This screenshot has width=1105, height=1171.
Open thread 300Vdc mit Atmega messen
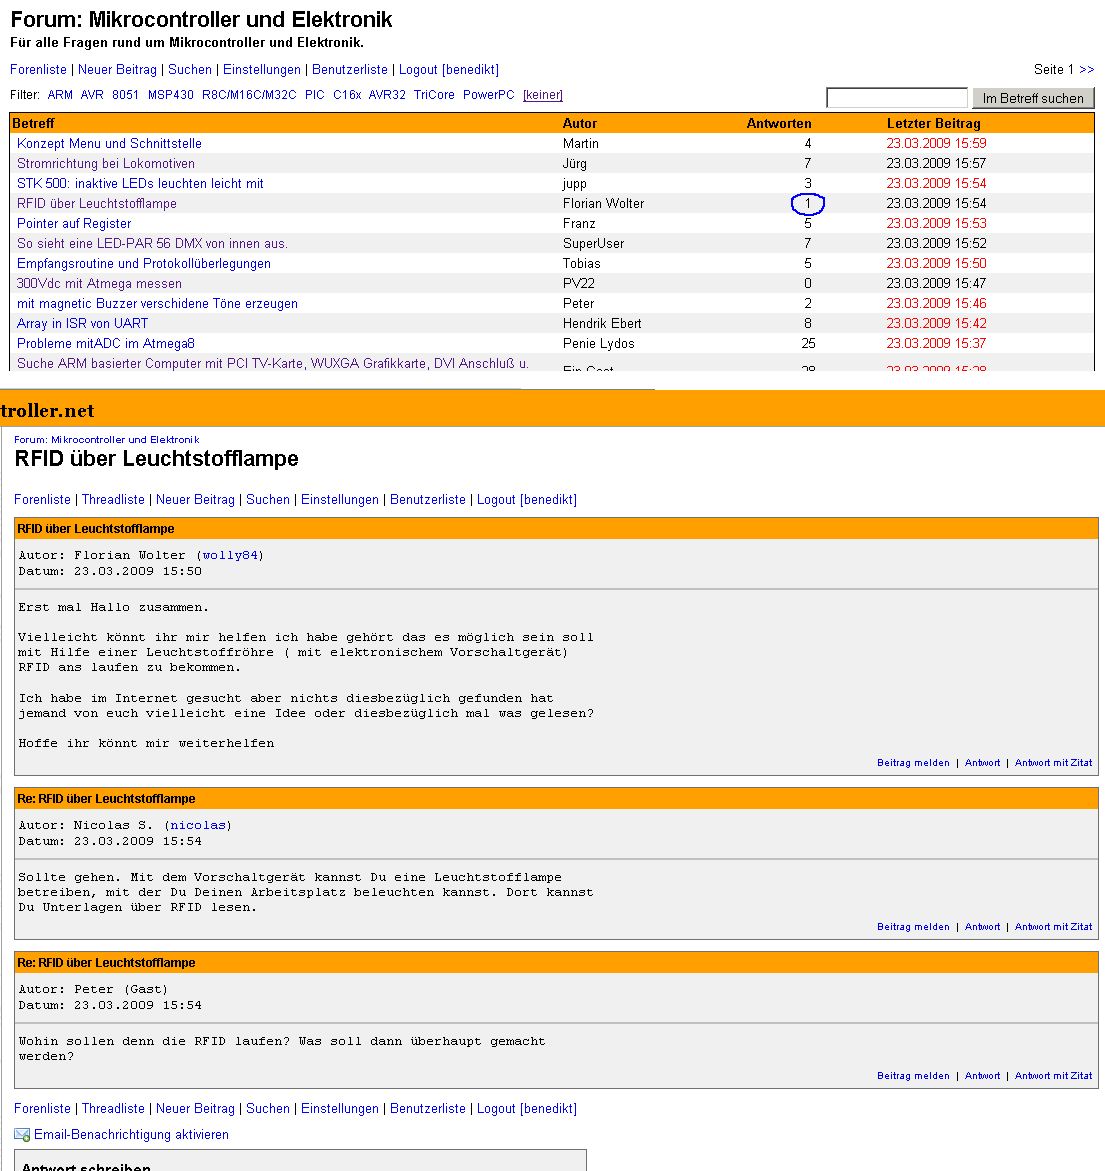99,284
